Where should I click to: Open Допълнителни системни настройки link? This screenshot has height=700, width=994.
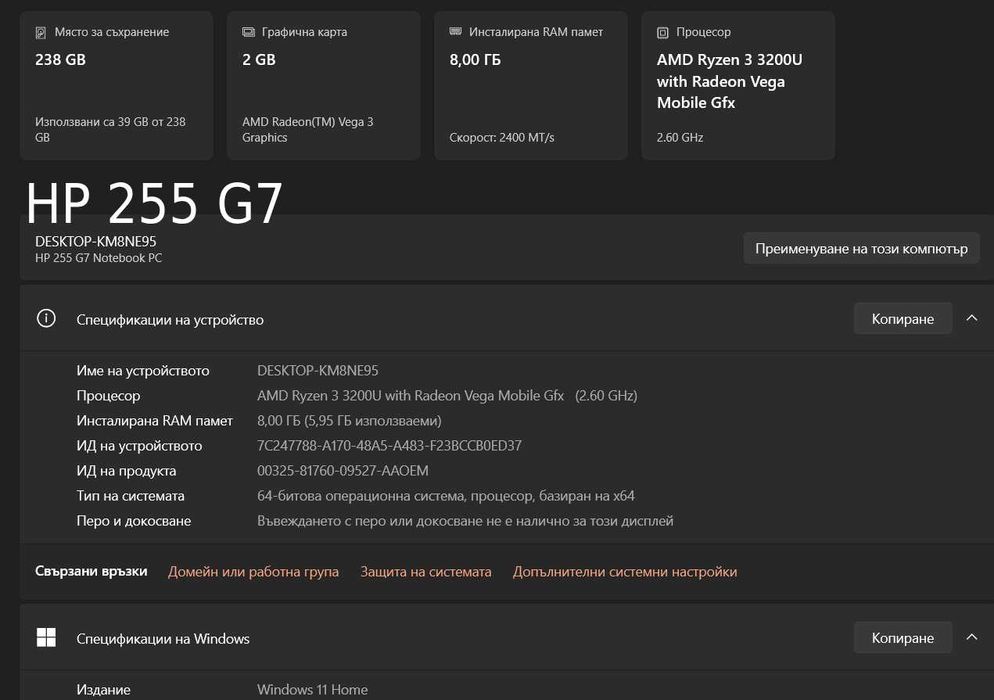coord(625,572)
